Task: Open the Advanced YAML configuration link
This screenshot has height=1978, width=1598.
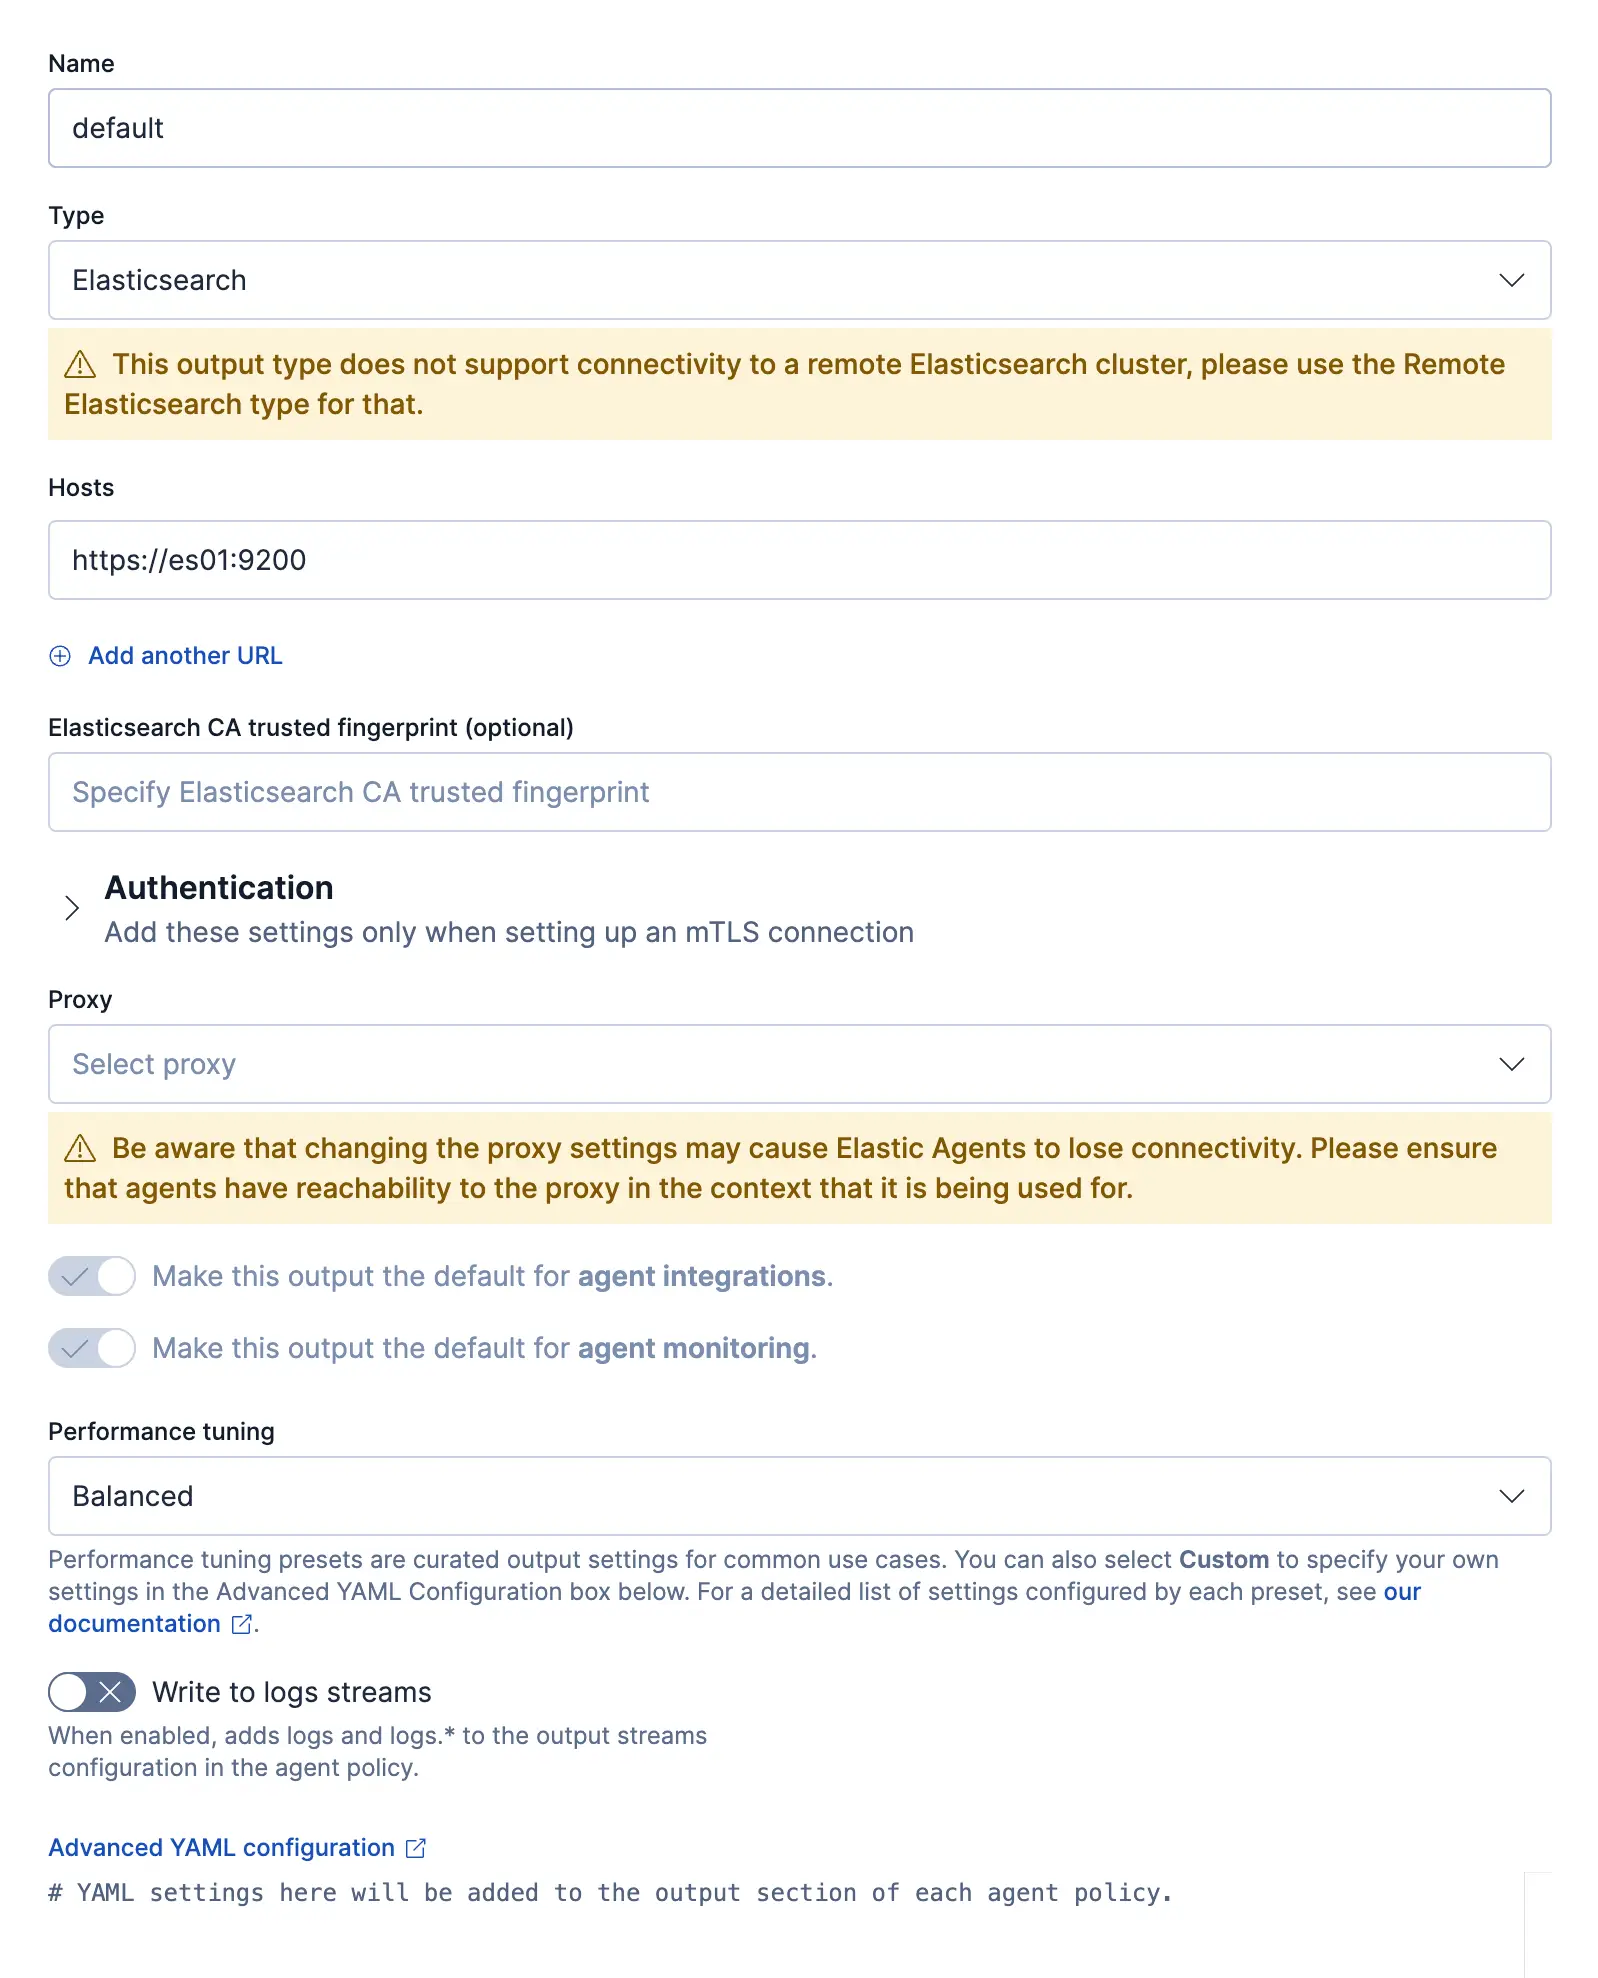Action: 221,1848
